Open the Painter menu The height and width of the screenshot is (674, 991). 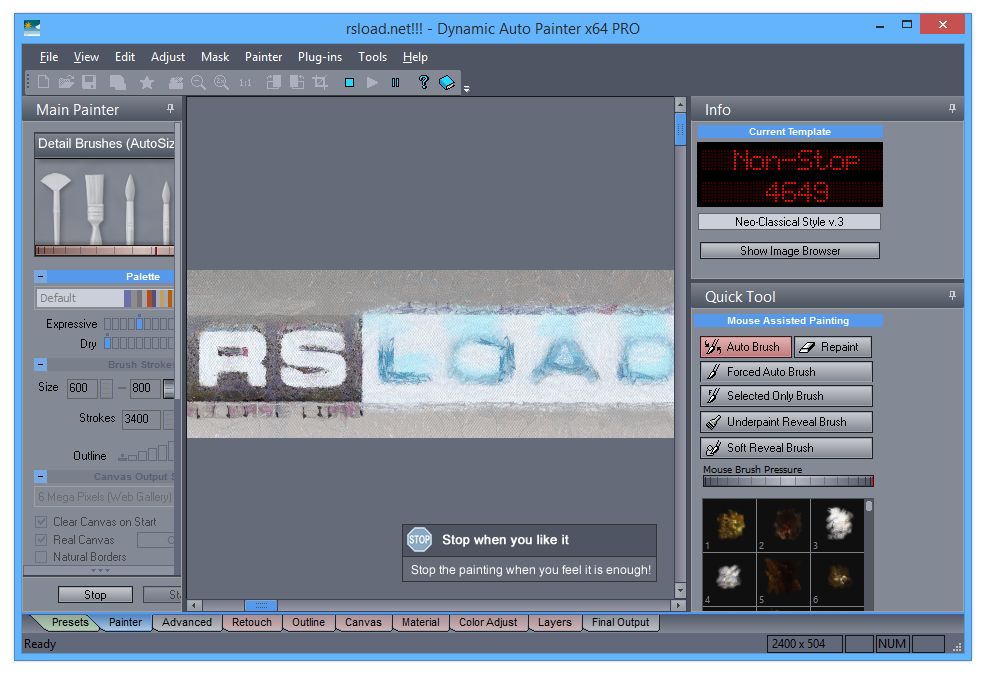pos(263,57)
